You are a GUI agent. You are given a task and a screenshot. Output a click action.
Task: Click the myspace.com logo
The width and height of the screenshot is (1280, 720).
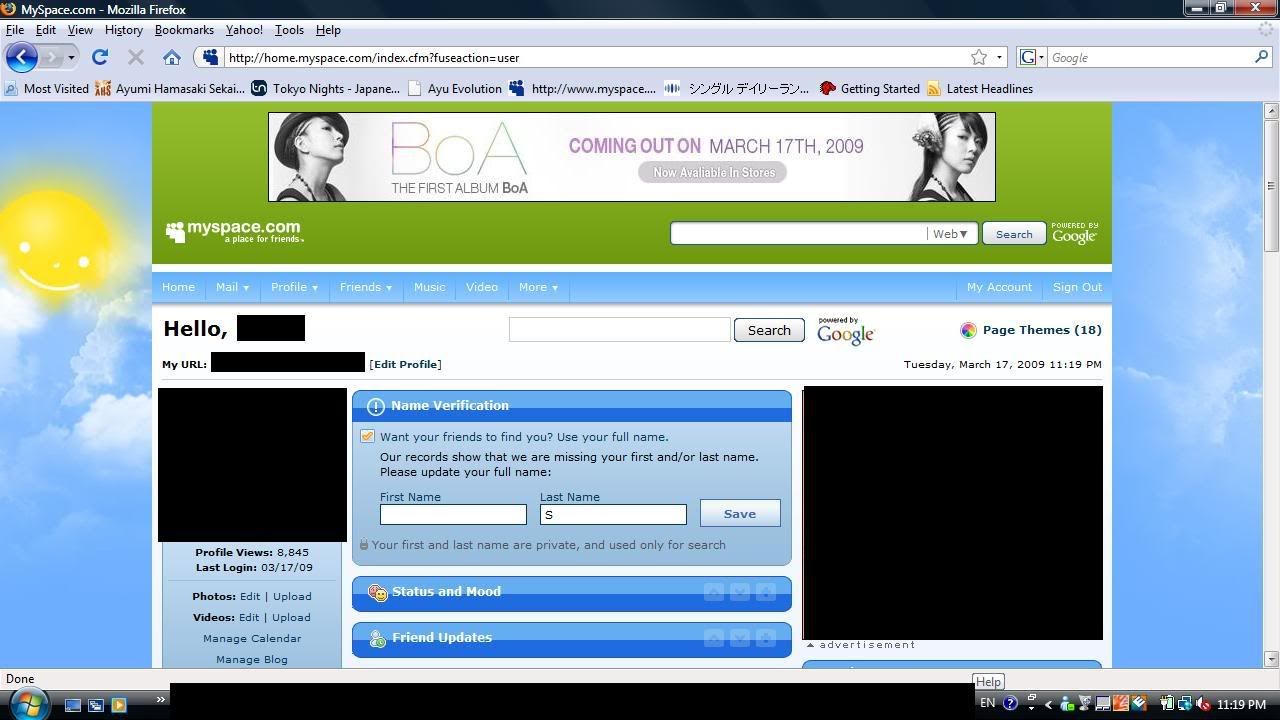point(234,232)
